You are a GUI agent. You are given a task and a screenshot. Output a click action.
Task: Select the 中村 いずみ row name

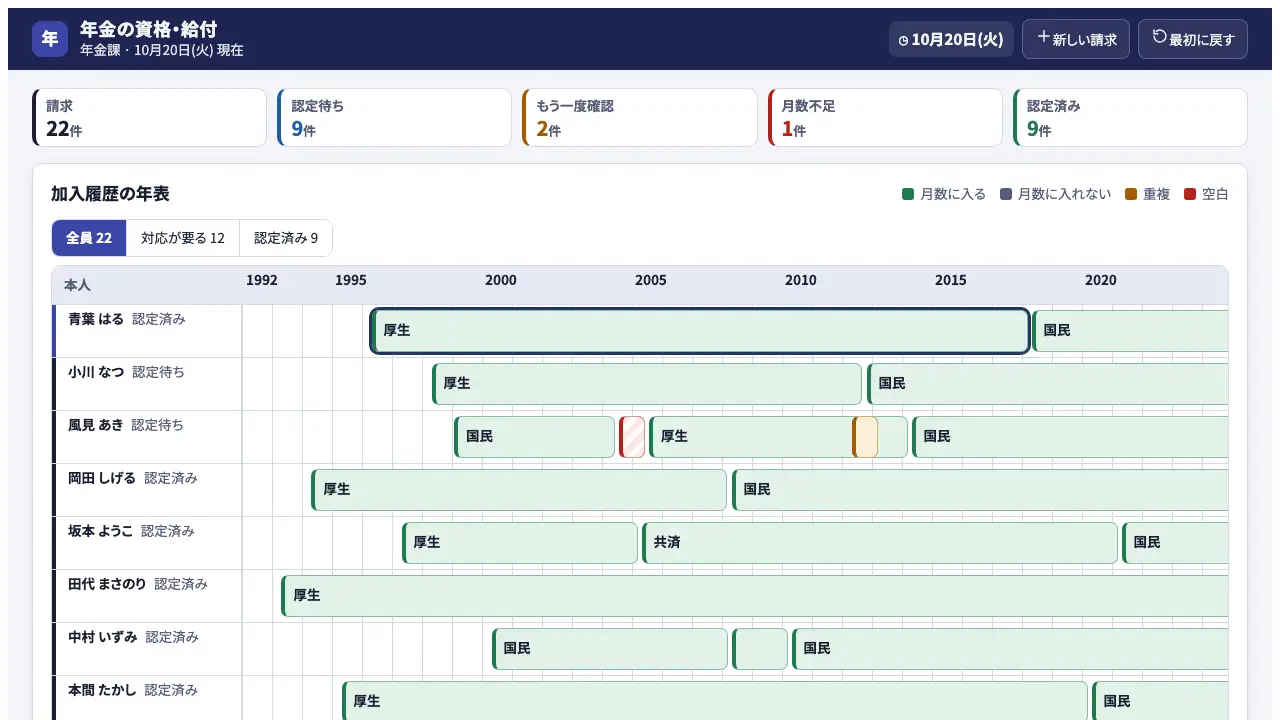tap(102, 637)
